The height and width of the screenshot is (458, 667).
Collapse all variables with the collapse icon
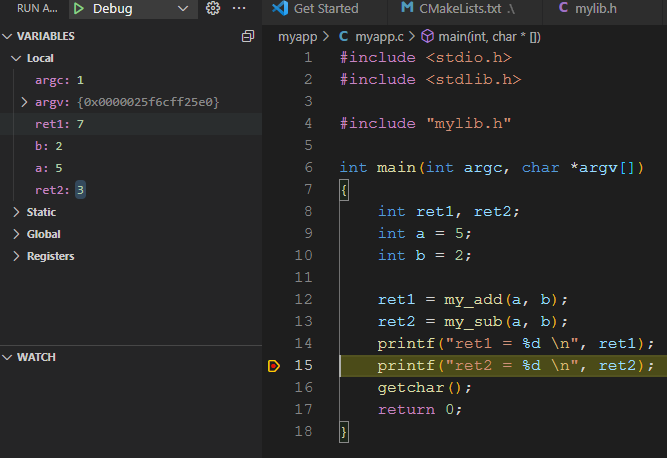248,37
